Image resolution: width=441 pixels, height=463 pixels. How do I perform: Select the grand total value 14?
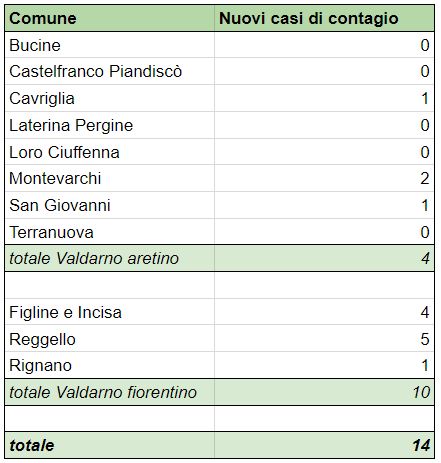click(421, 445)
